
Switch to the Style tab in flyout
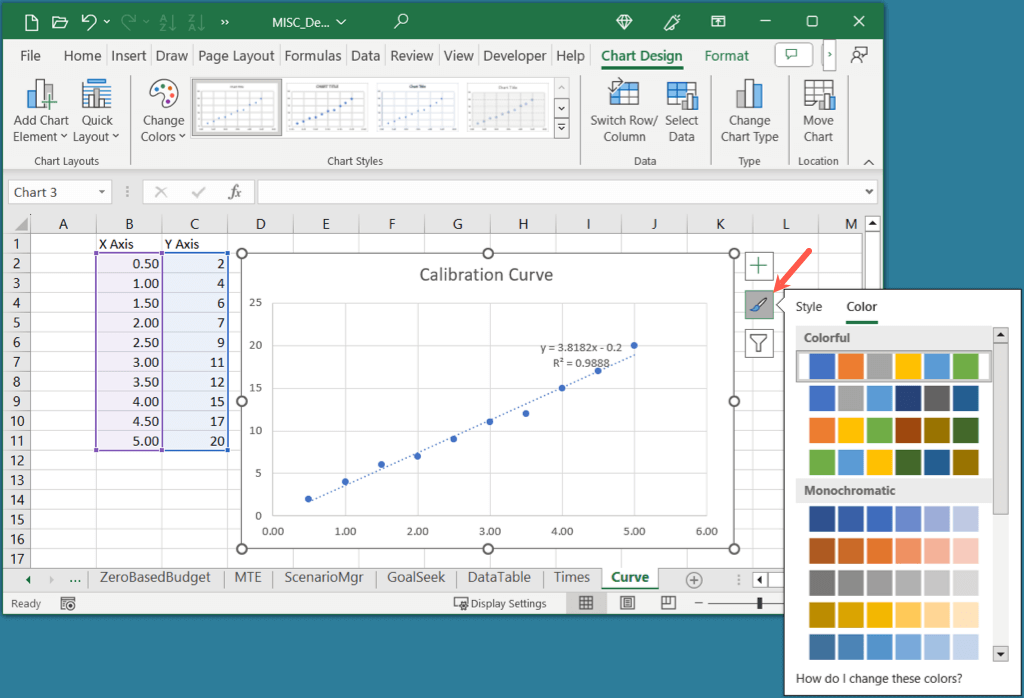tap(809, 307)
